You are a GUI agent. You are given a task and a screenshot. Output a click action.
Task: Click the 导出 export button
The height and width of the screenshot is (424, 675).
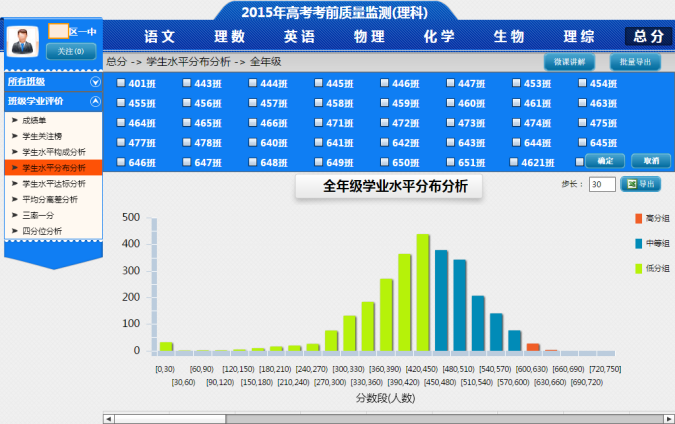coord(641,184)
